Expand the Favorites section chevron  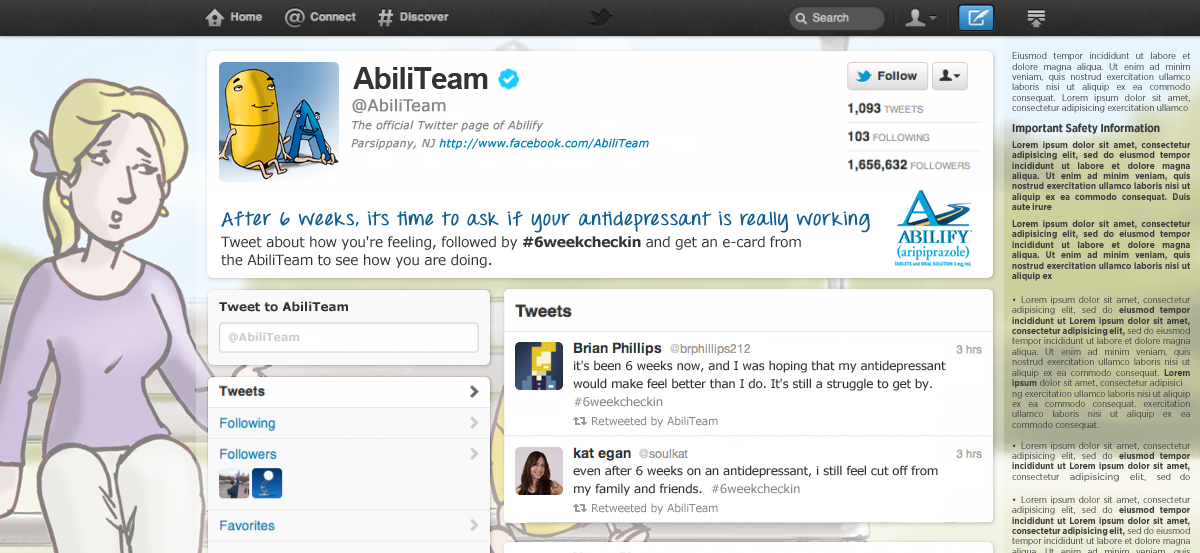pyautogui.click(x=474, y=525)
